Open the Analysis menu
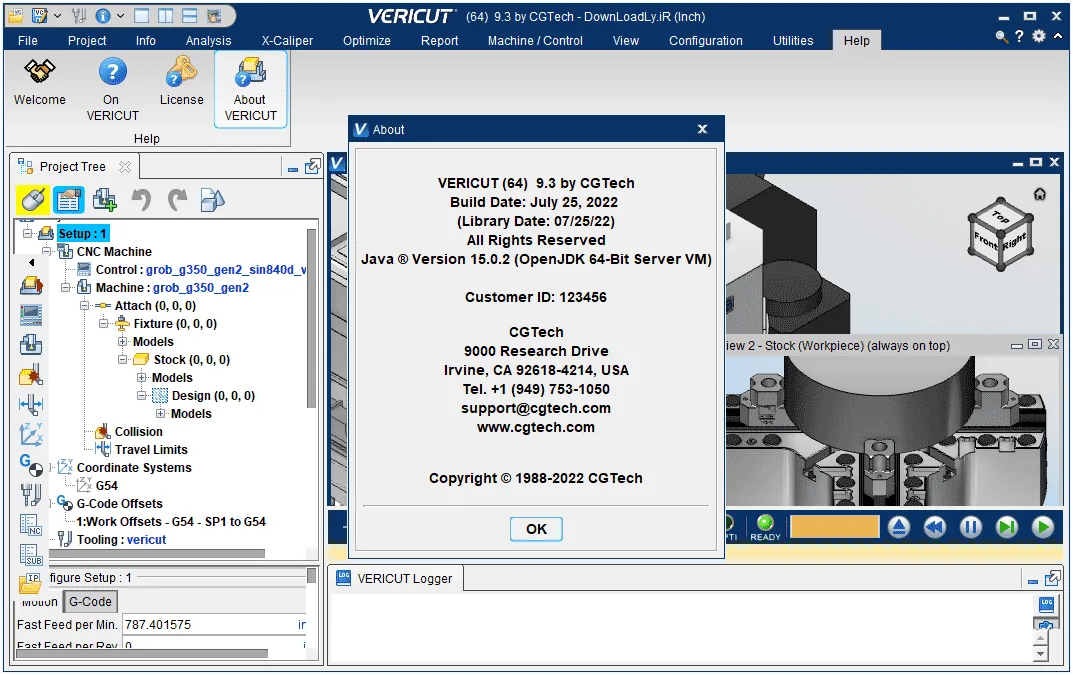Image resolution: width=1073 pixels, height=675 pixels. click(208, 40)
